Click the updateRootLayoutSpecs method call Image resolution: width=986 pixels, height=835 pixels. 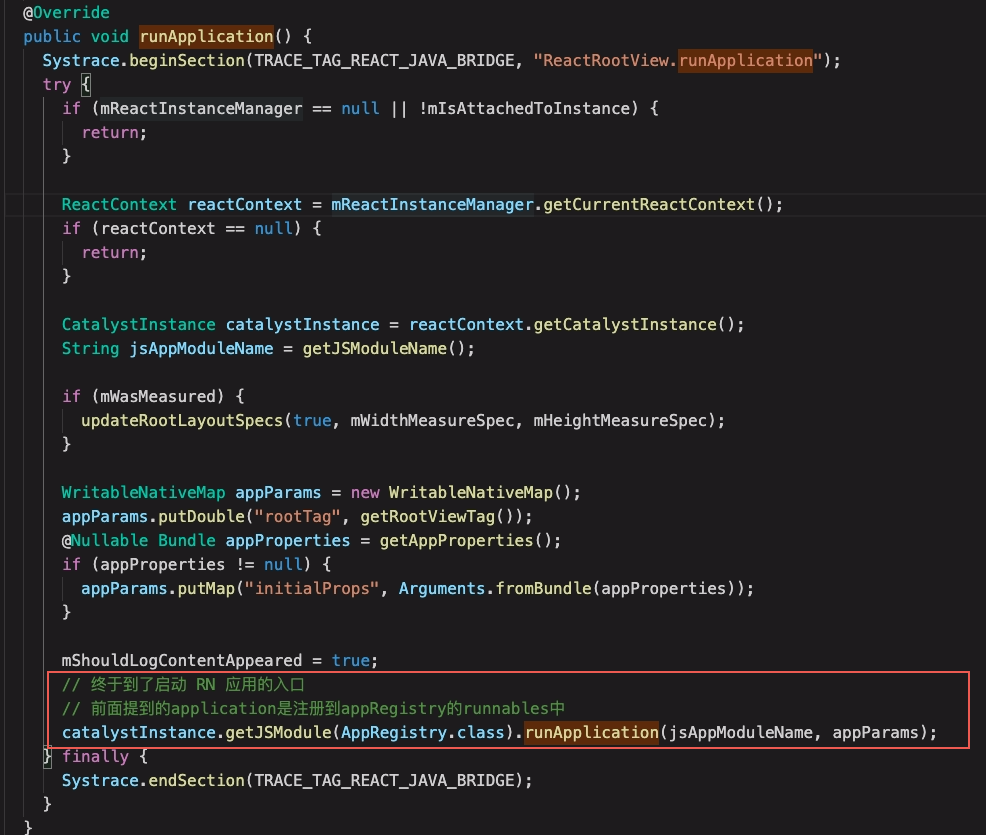tap(183, 420)
